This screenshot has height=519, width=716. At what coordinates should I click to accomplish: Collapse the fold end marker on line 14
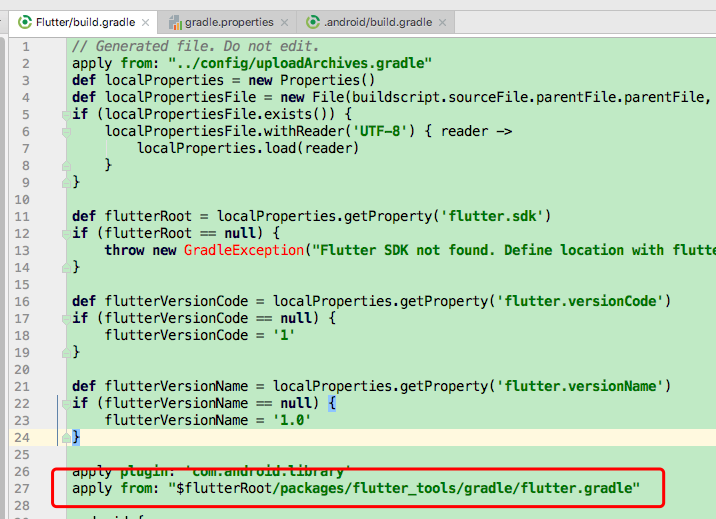point(66,268)
